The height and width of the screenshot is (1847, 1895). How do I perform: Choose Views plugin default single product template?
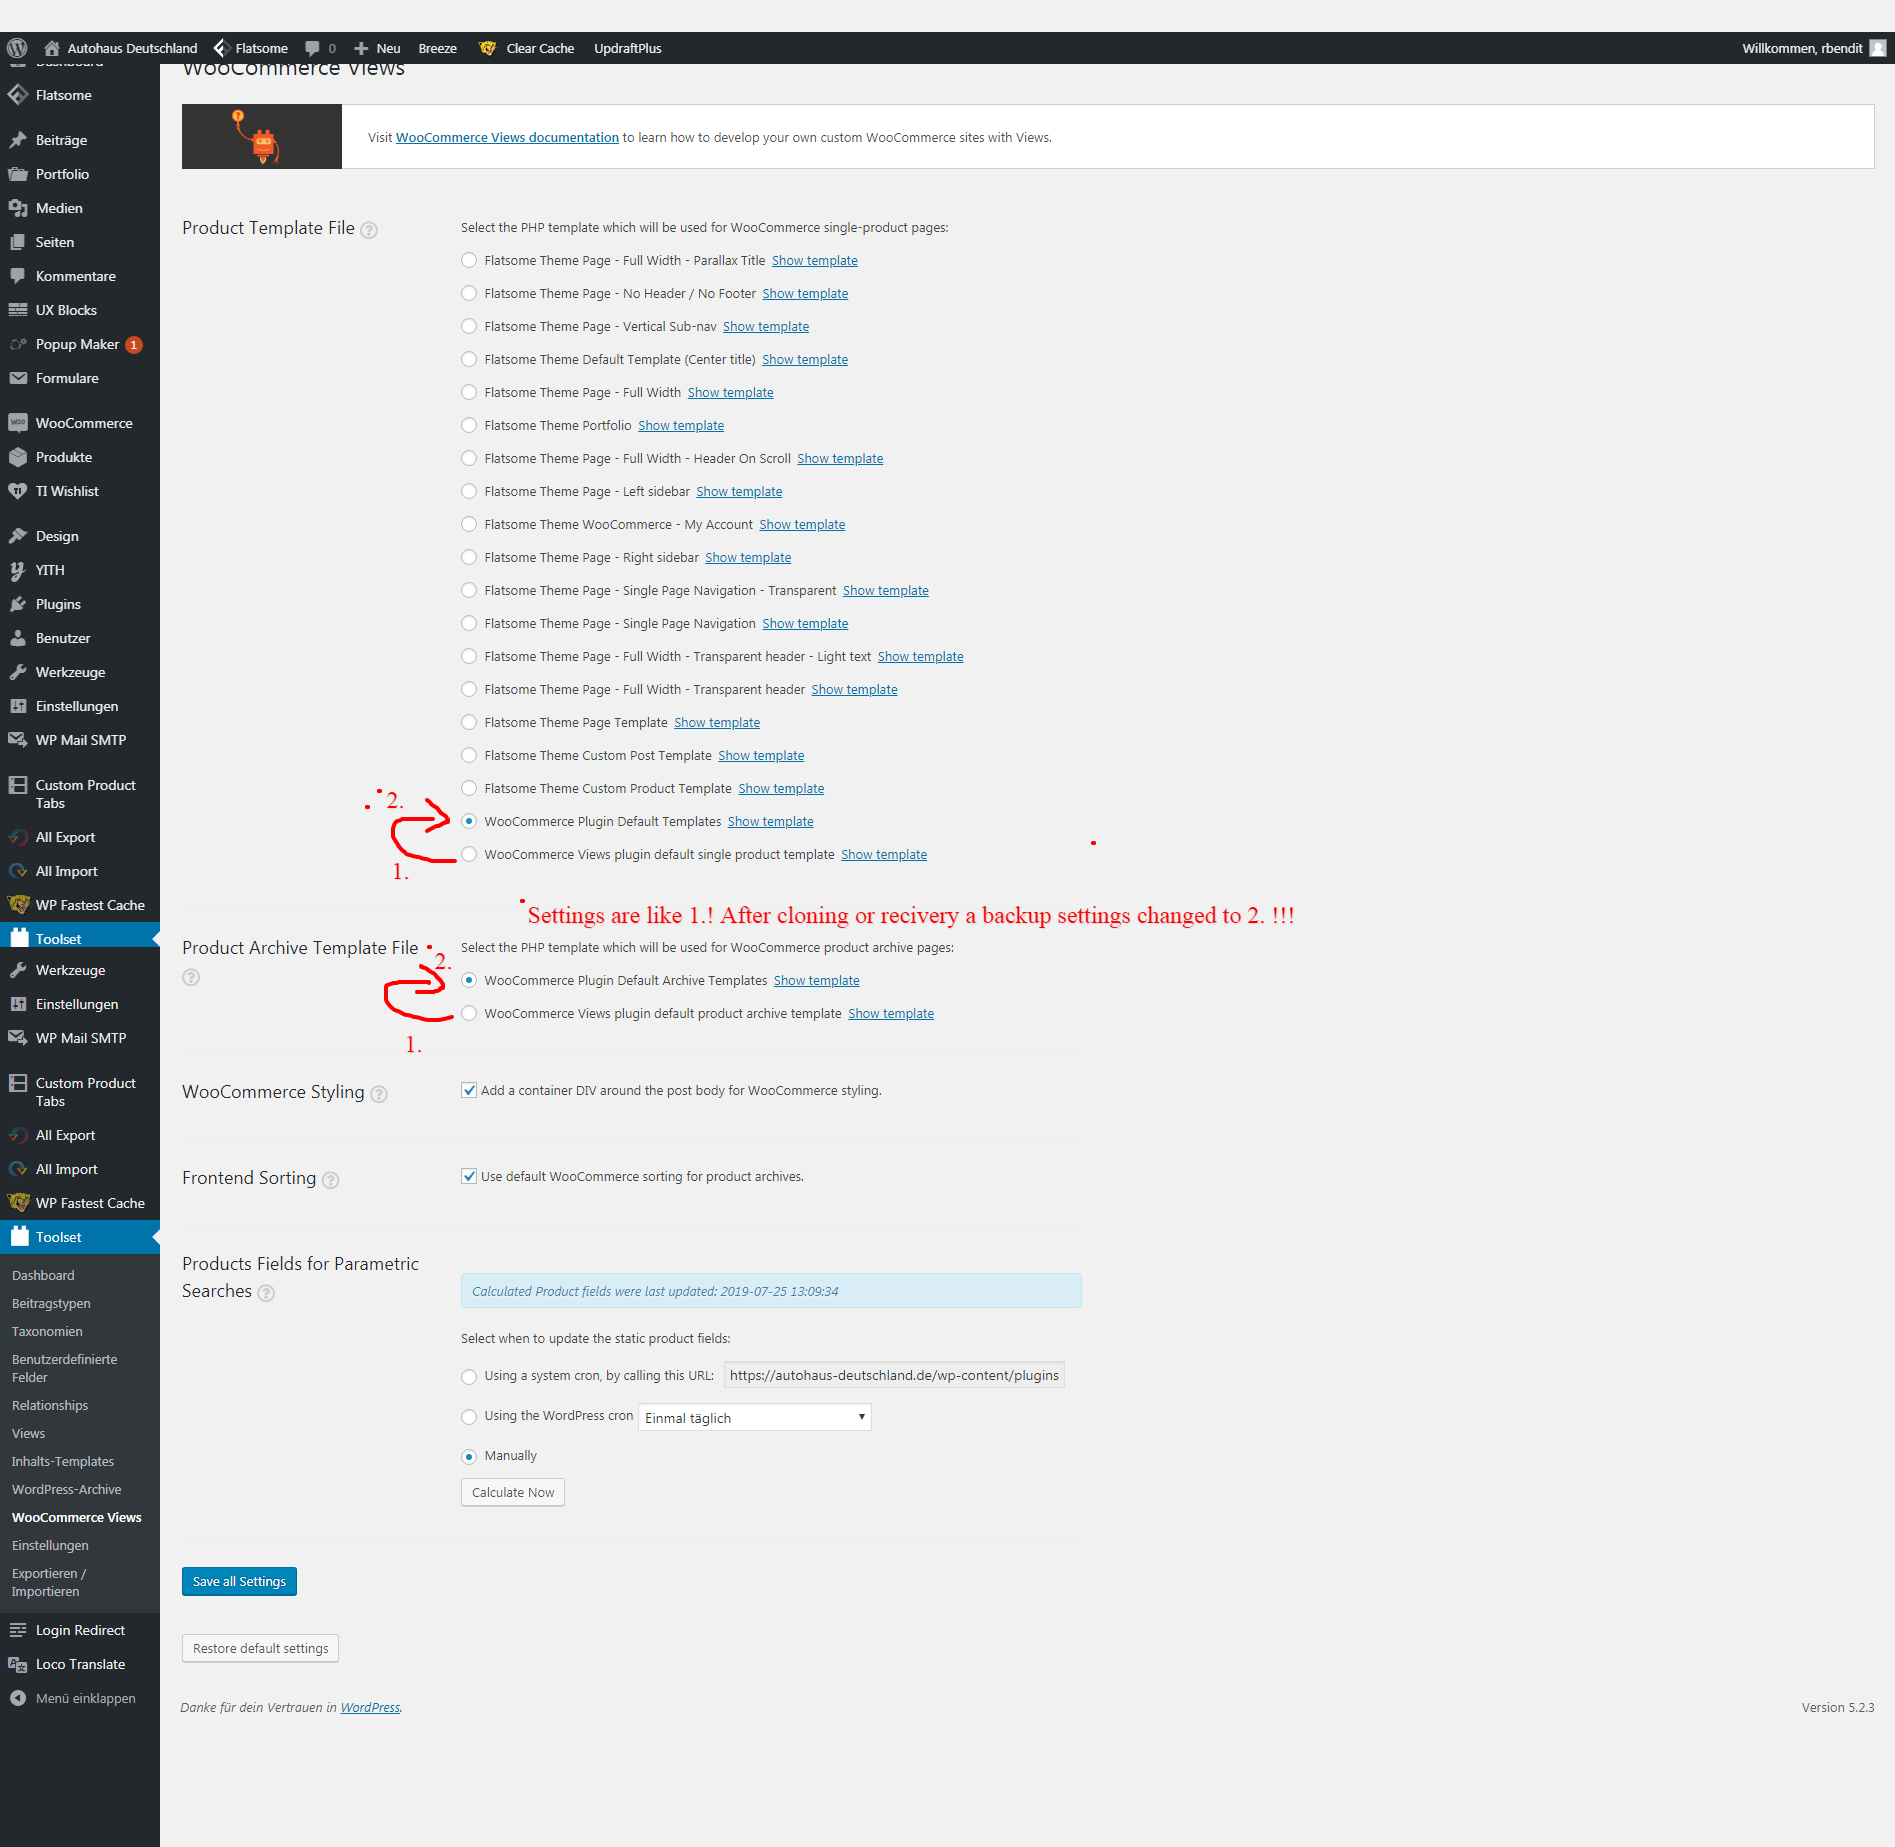pos(469,854)
